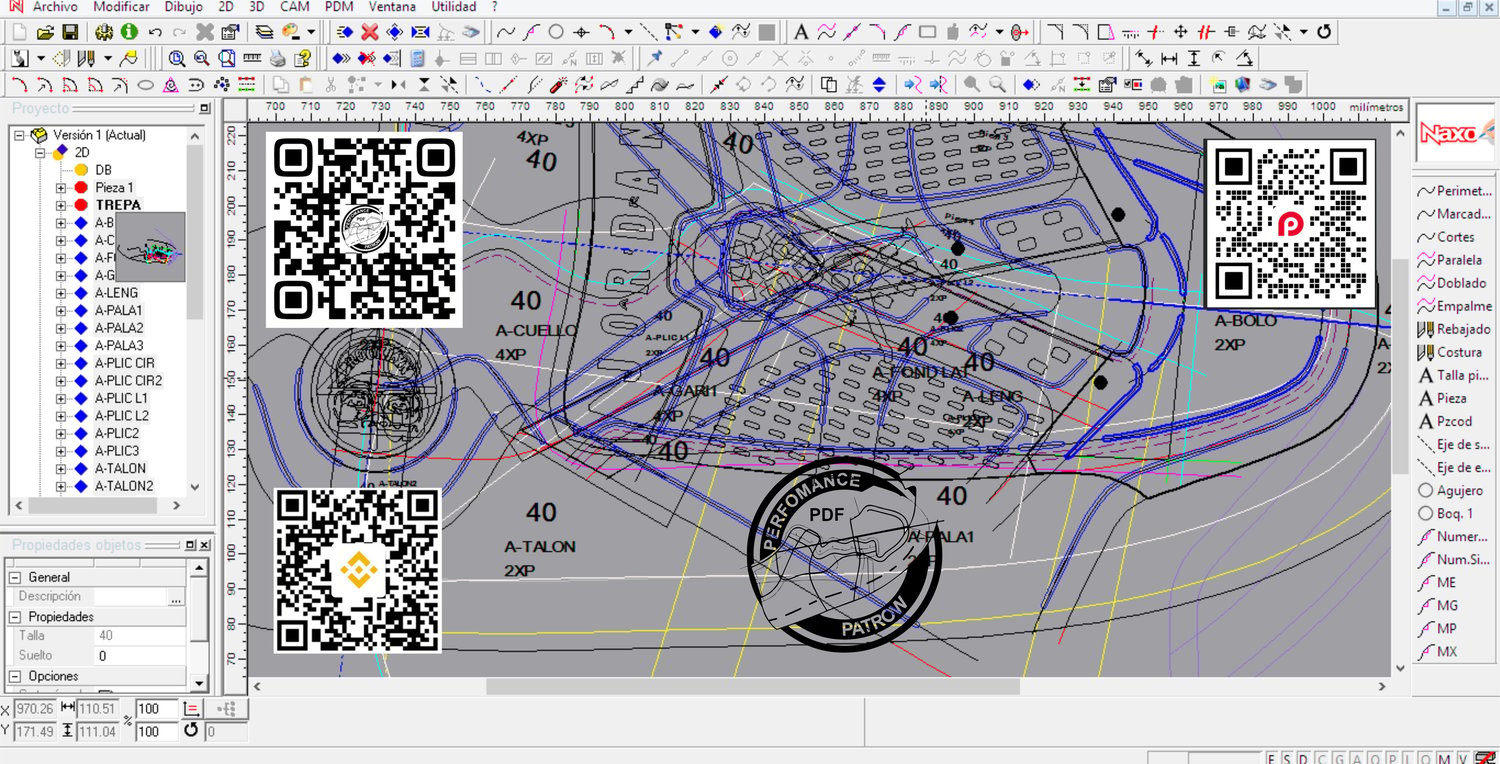The width and height of the screenshot is (1500, 764).
Task: Collapse the 2D tree node
Action: coord(40,152)
